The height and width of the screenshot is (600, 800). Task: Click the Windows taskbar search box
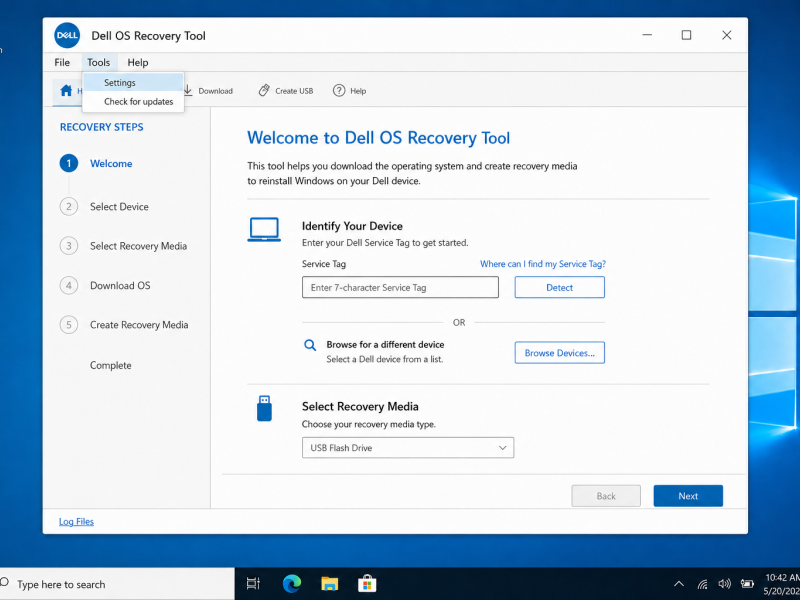117,584
